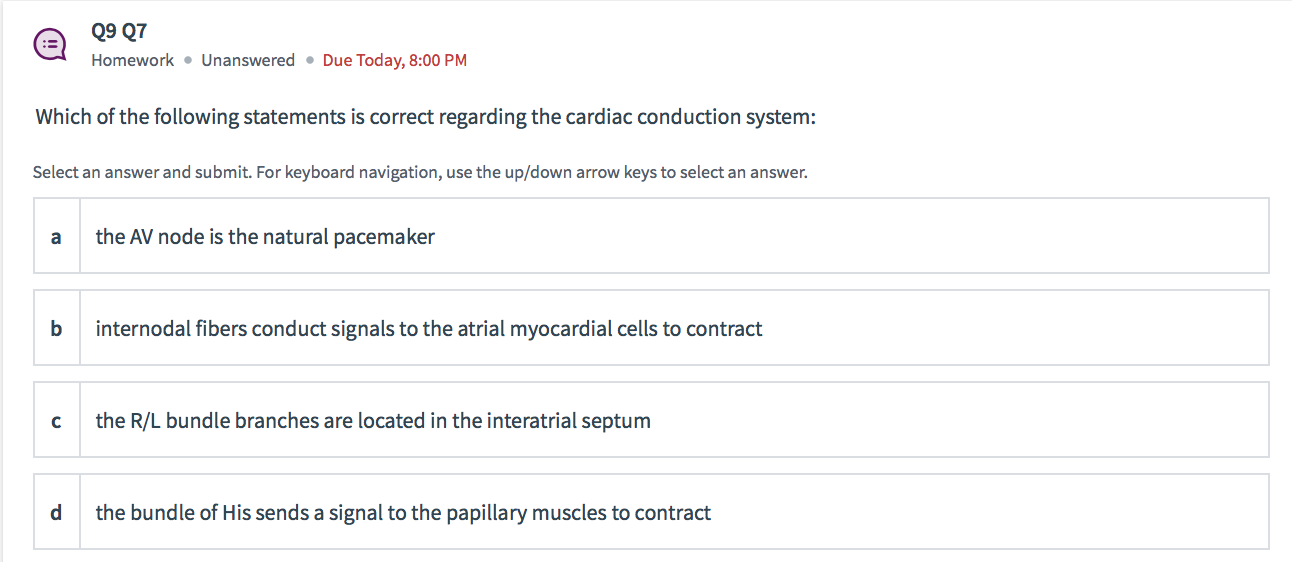Click the cardiac conduction system question text
Screen dimensions: 1292x562
(x=426, y=117)
